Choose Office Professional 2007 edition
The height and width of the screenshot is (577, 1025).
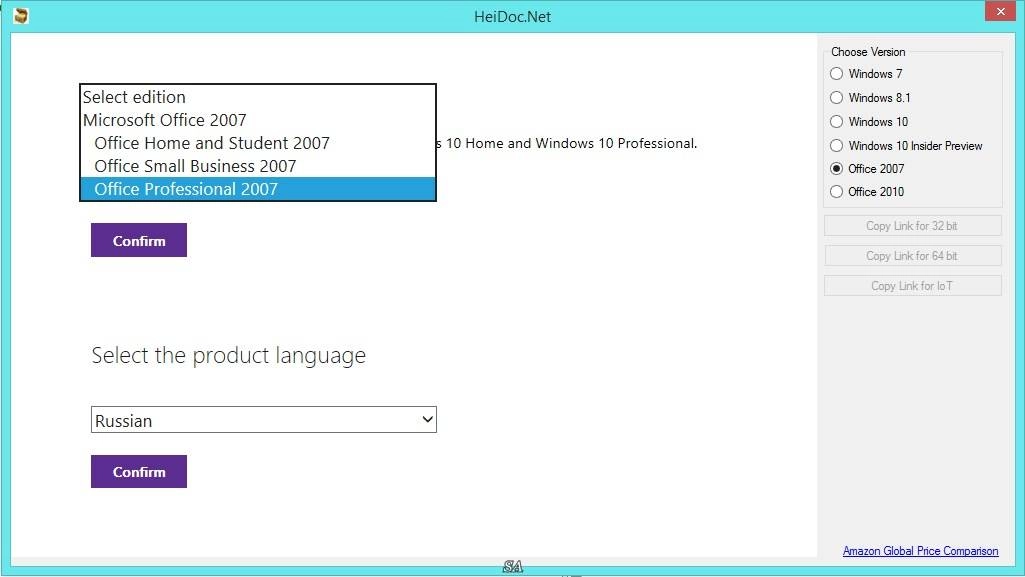(x=258, y=188)
